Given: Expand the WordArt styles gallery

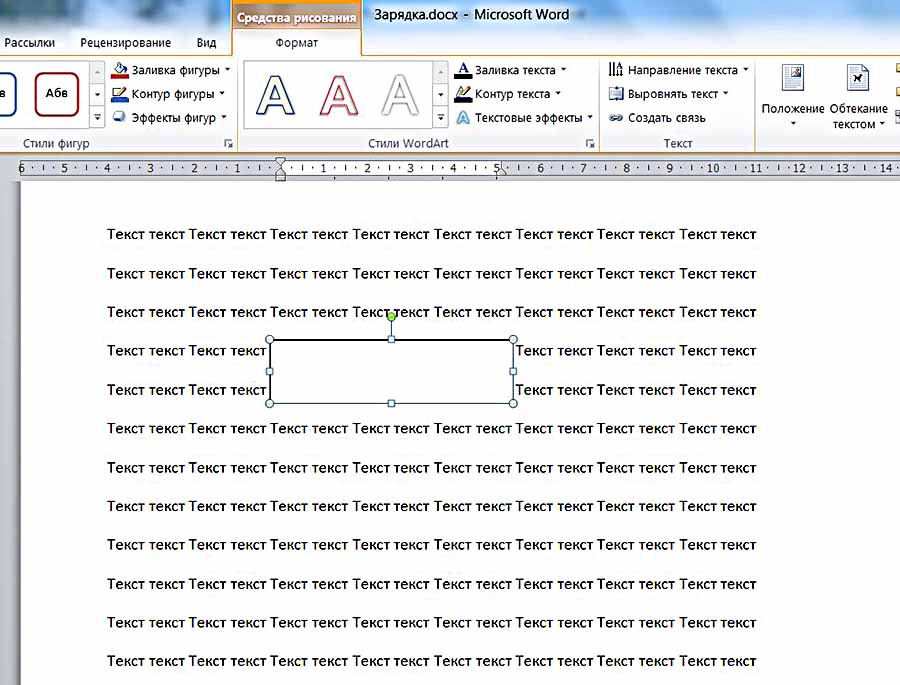Looking at the screenshot, I should [441, 118].
